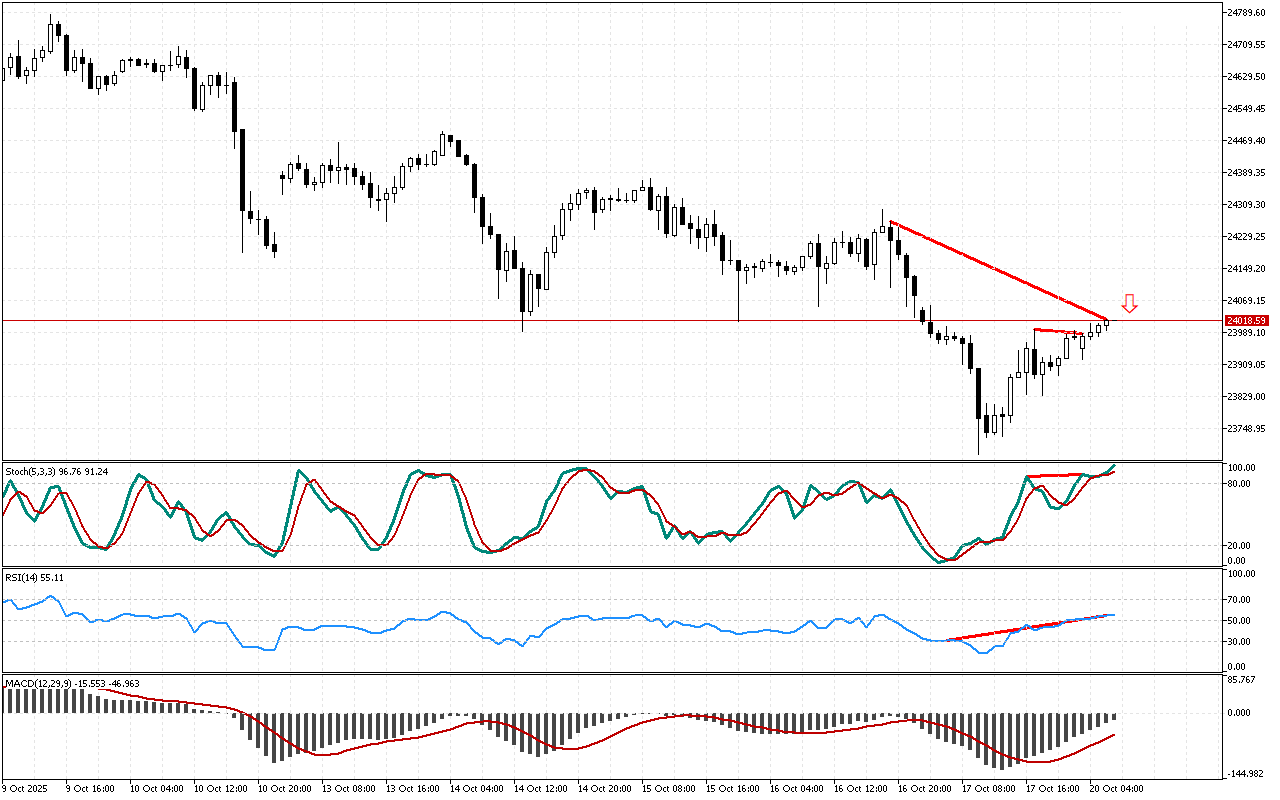Click the 23748.95 price axis label

coord(1246,429)
